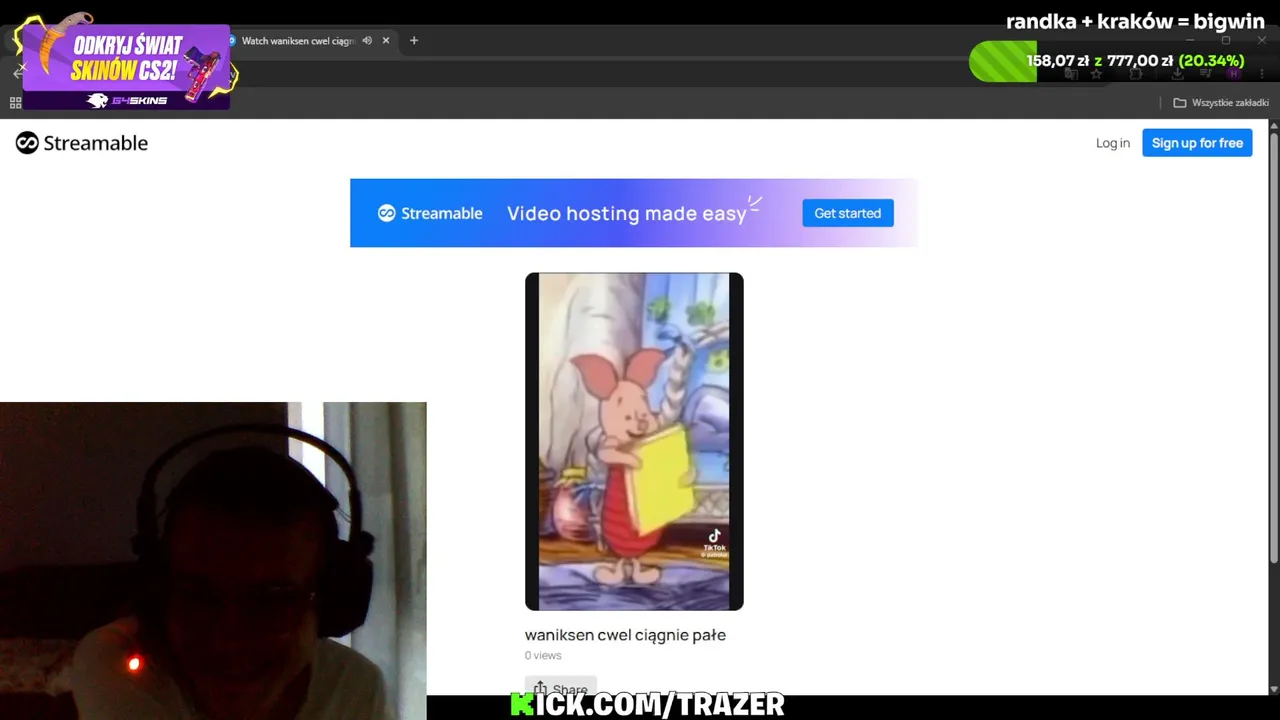Play the Piglet cartoon video
The width and height of the screenshot is (1280, 720).
pyautogui.click(x=634, y=441)
